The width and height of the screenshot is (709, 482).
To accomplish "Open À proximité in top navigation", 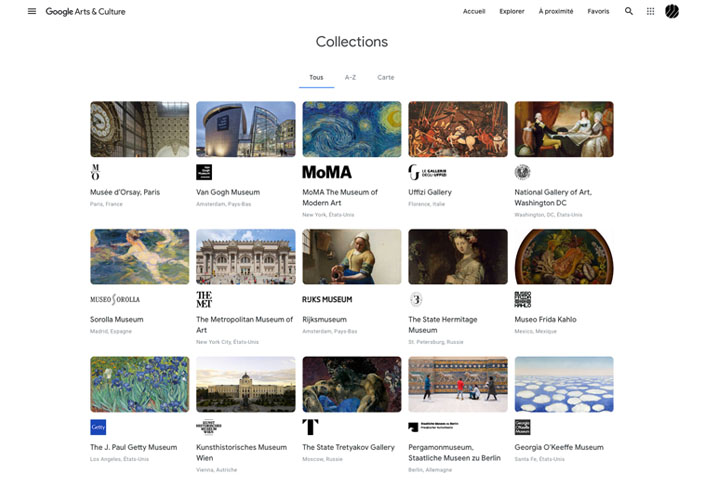I will pyautogui.click(x=556, y=11).
